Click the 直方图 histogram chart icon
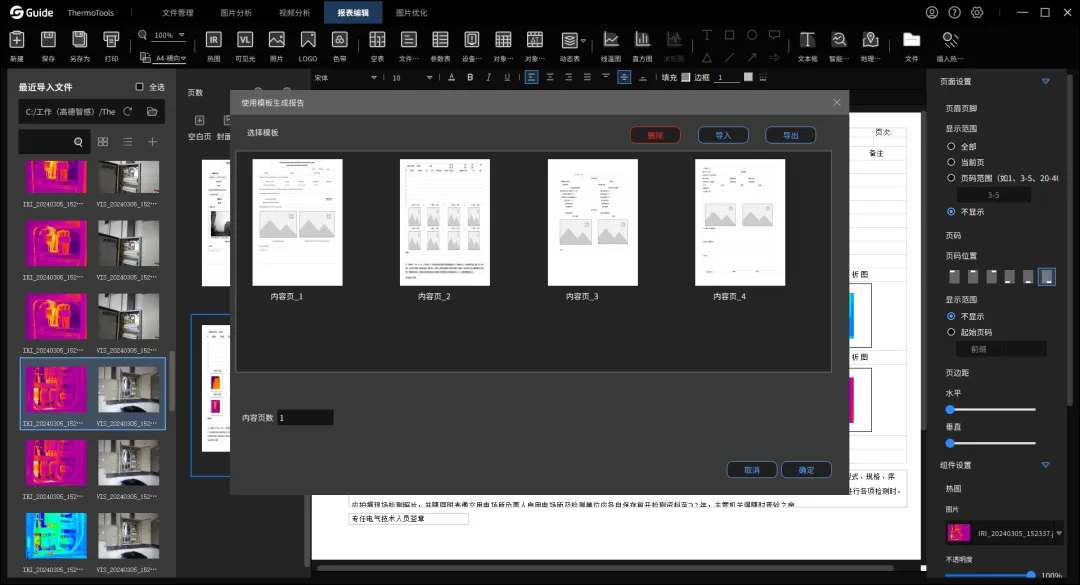1080x585 pixels. [642, 45]
